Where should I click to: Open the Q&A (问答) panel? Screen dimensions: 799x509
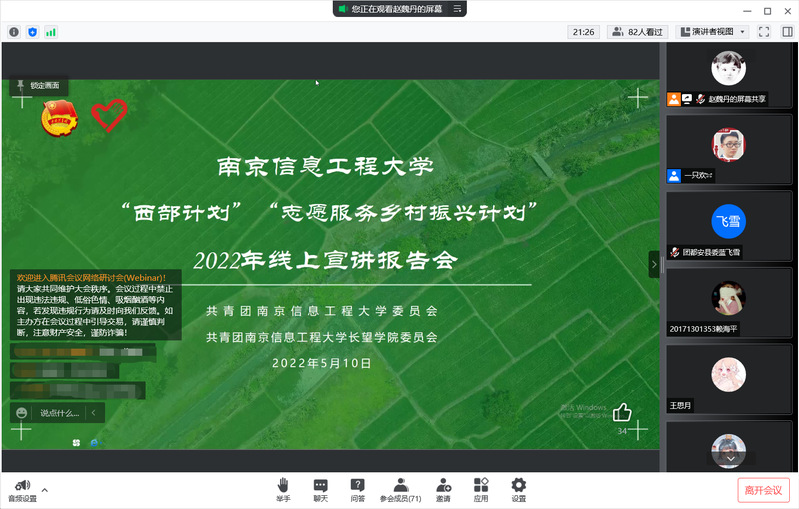point(358,489)
